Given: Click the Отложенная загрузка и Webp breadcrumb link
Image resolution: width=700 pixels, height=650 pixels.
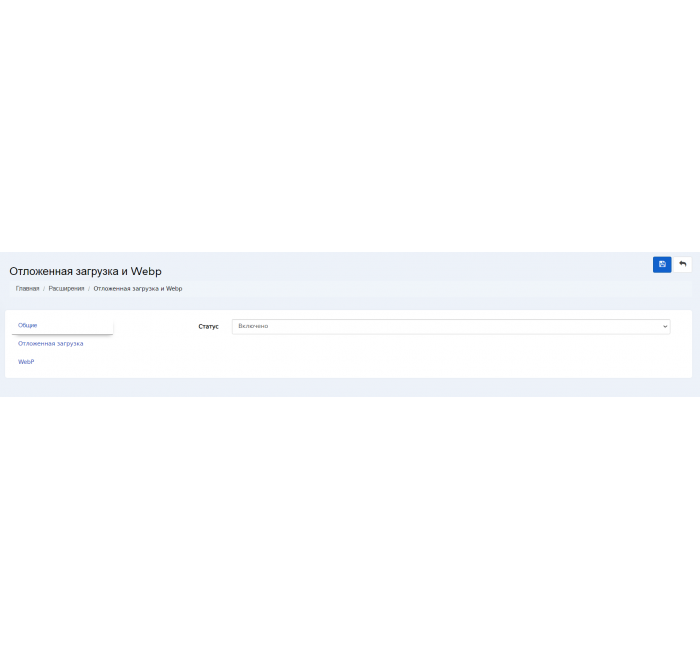Looking at the screenshot, I should (138, 289).
